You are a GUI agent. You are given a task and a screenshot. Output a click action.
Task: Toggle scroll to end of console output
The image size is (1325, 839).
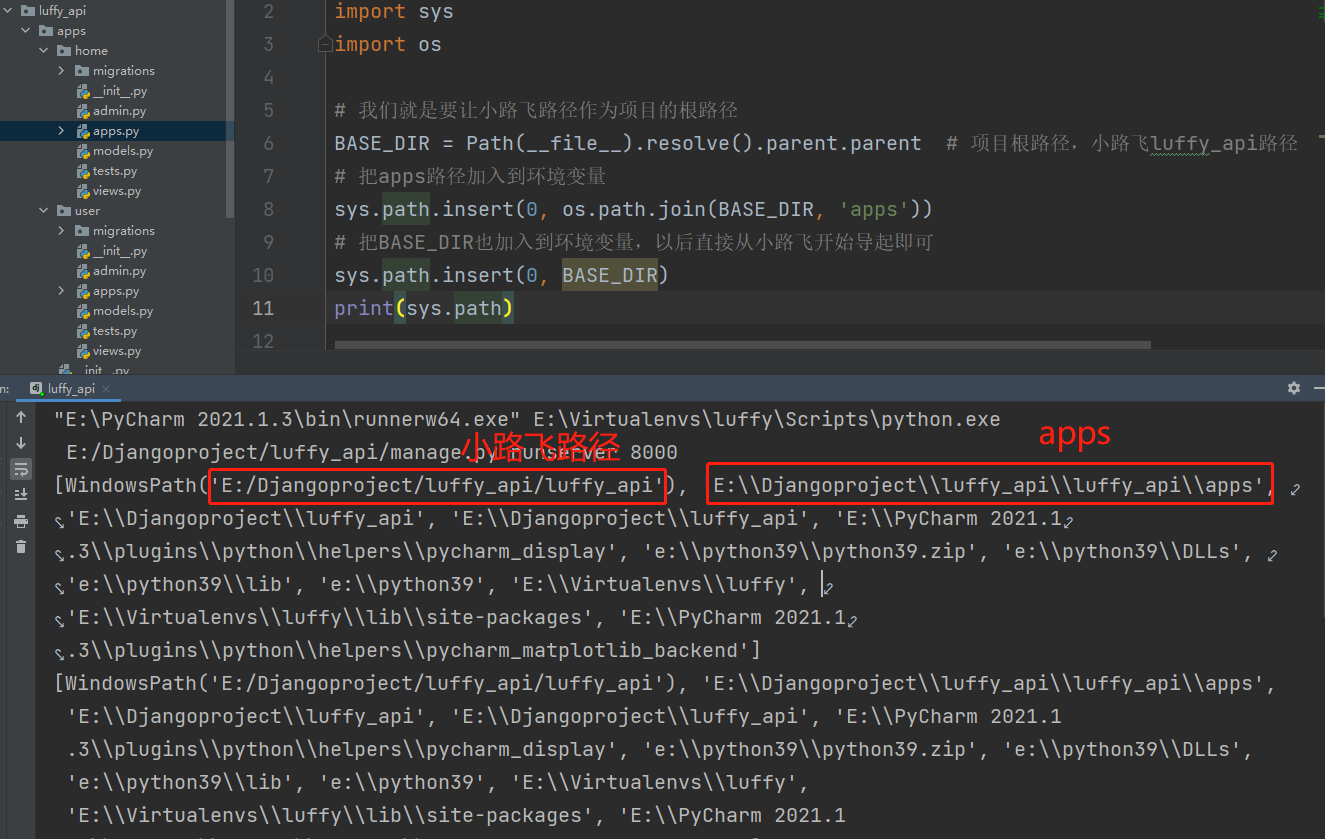[x=21, y=495]
